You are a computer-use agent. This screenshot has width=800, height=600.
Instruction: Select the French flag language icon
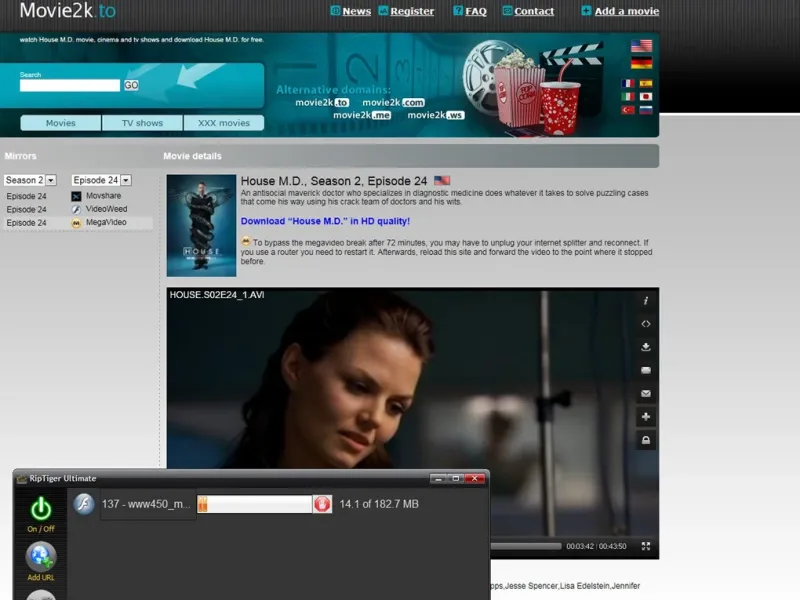pyautogui.click(x=628, y=83)
